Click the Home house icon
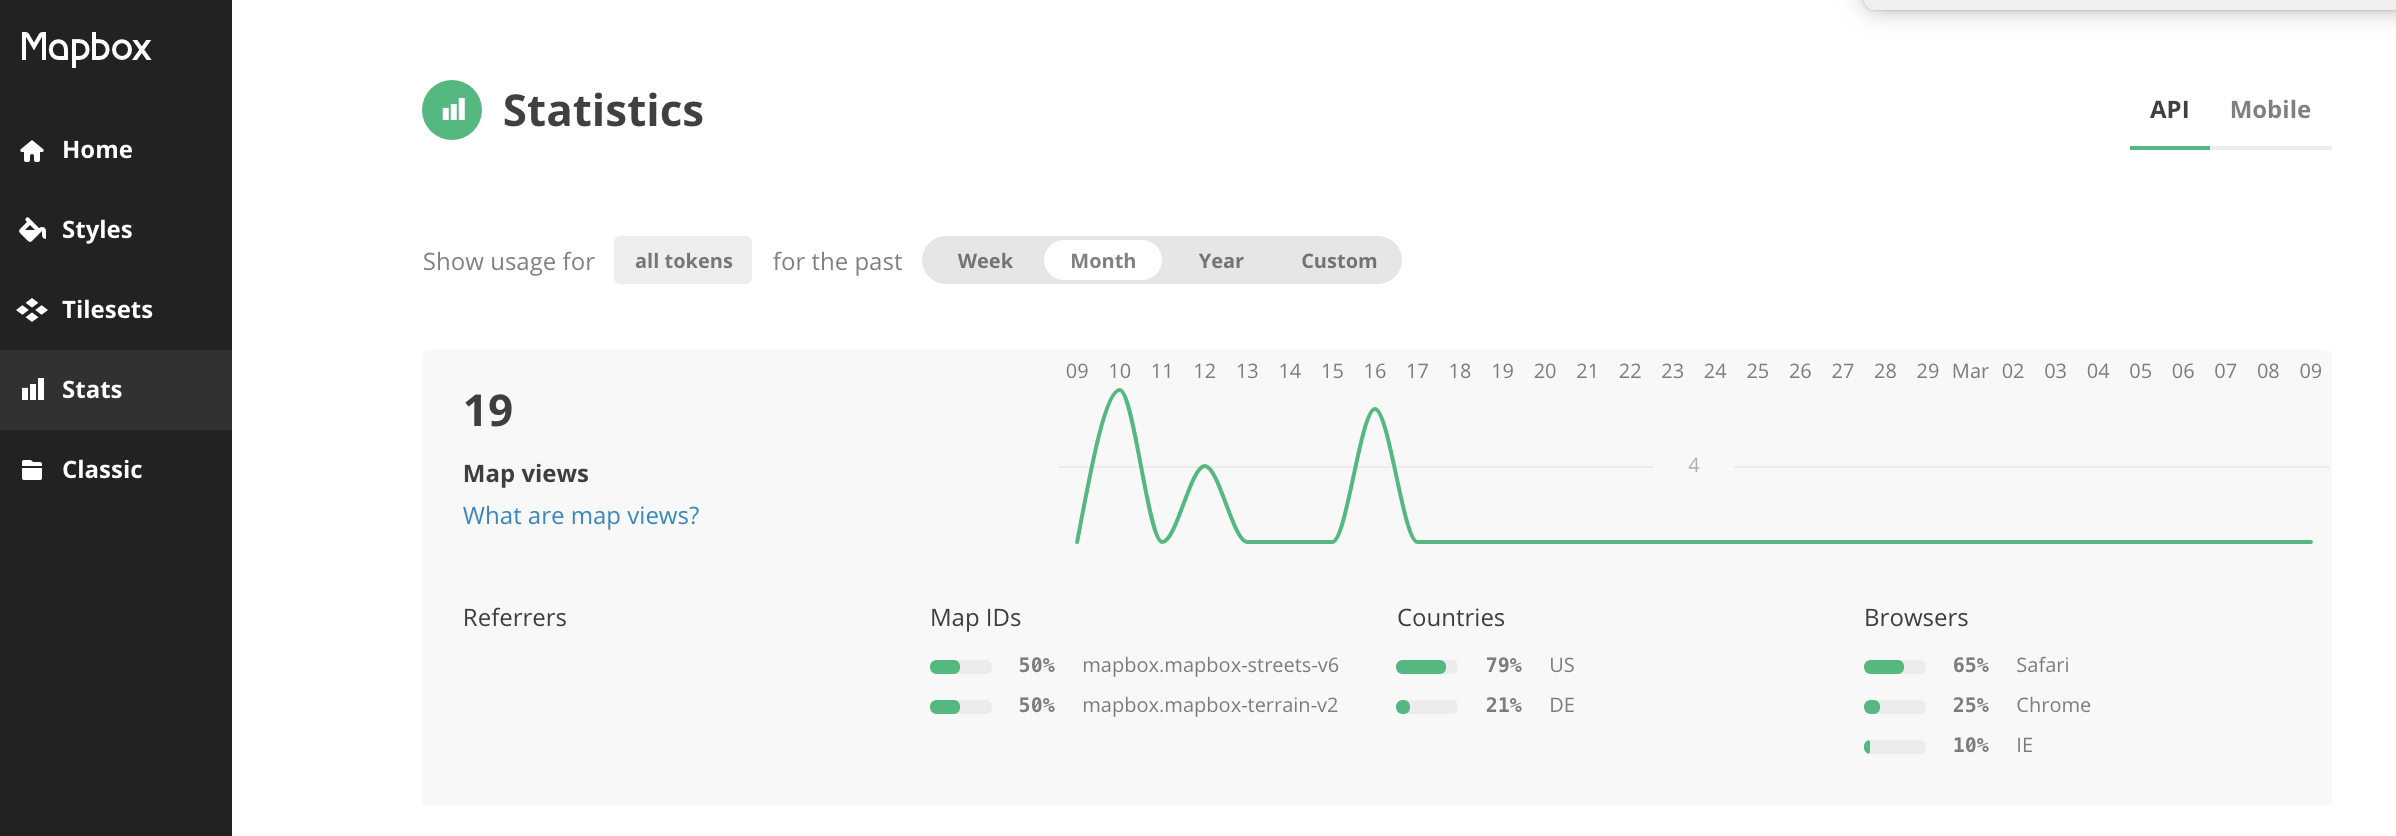Viewport: 2396px width, 836px height. click(x=32, y=150)
